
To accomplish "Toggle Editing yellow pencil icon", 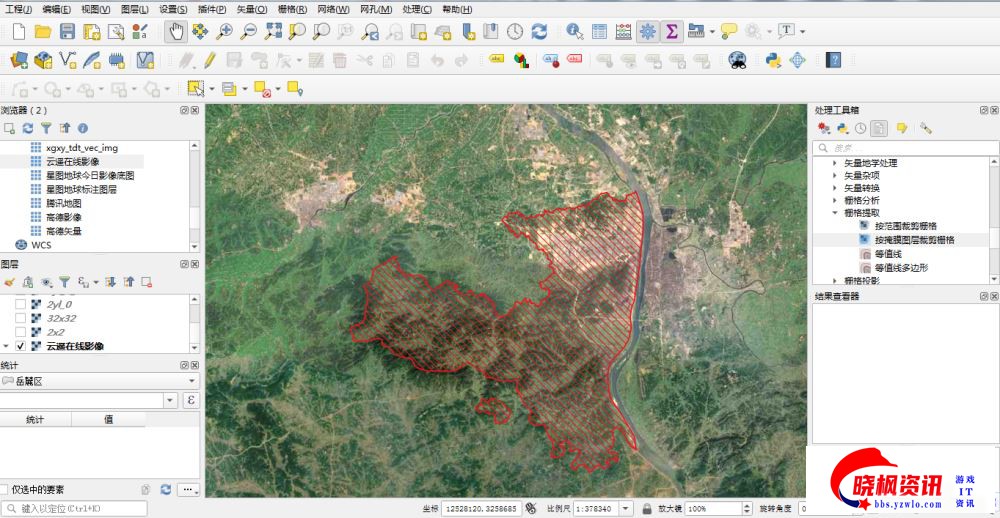I will point(210,61).
